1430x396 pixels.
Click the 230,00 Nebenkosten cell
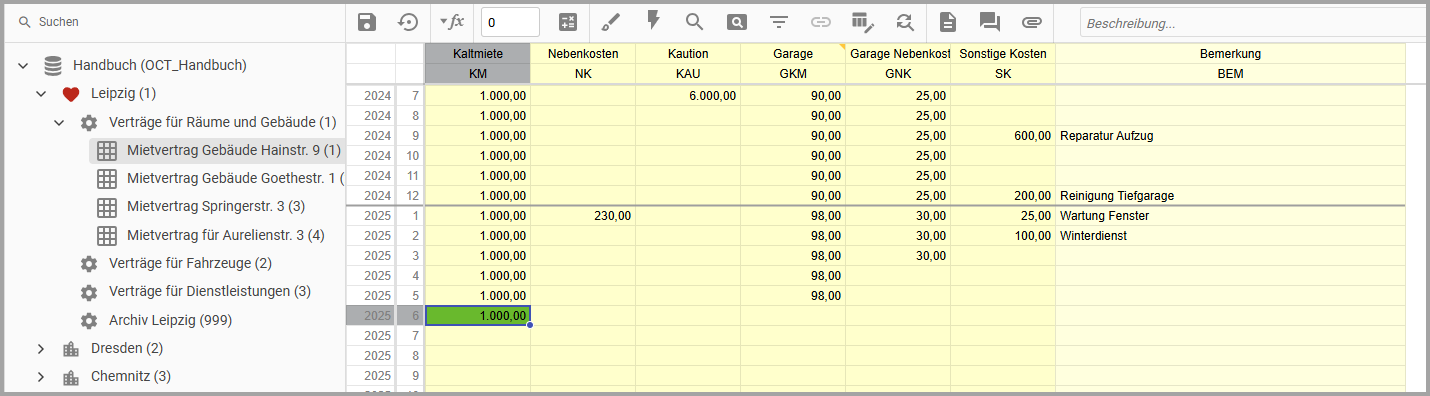(x=583, y=216)
